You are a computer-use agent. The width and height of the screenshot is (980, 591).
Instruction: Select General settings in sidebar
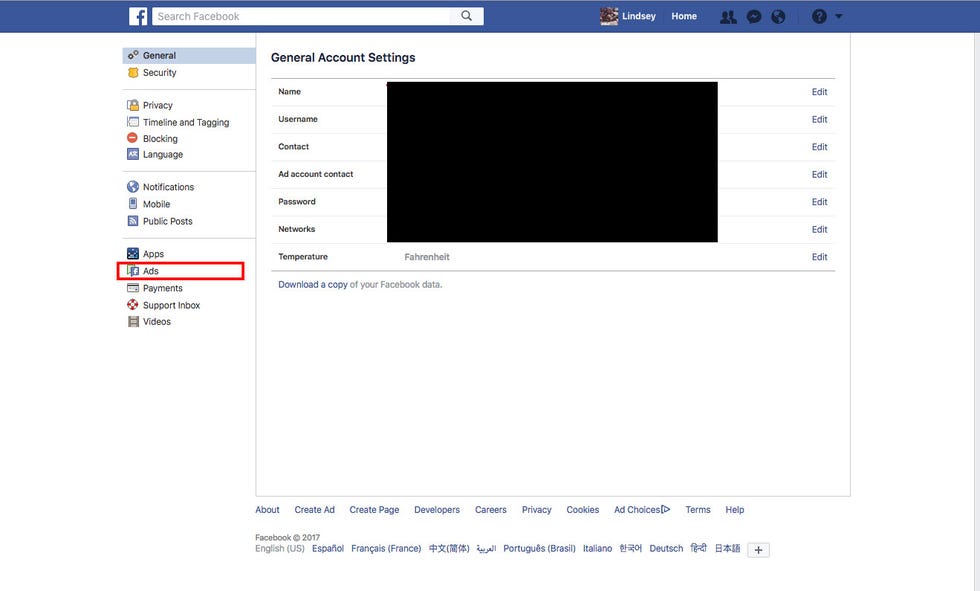click(189, 56)
